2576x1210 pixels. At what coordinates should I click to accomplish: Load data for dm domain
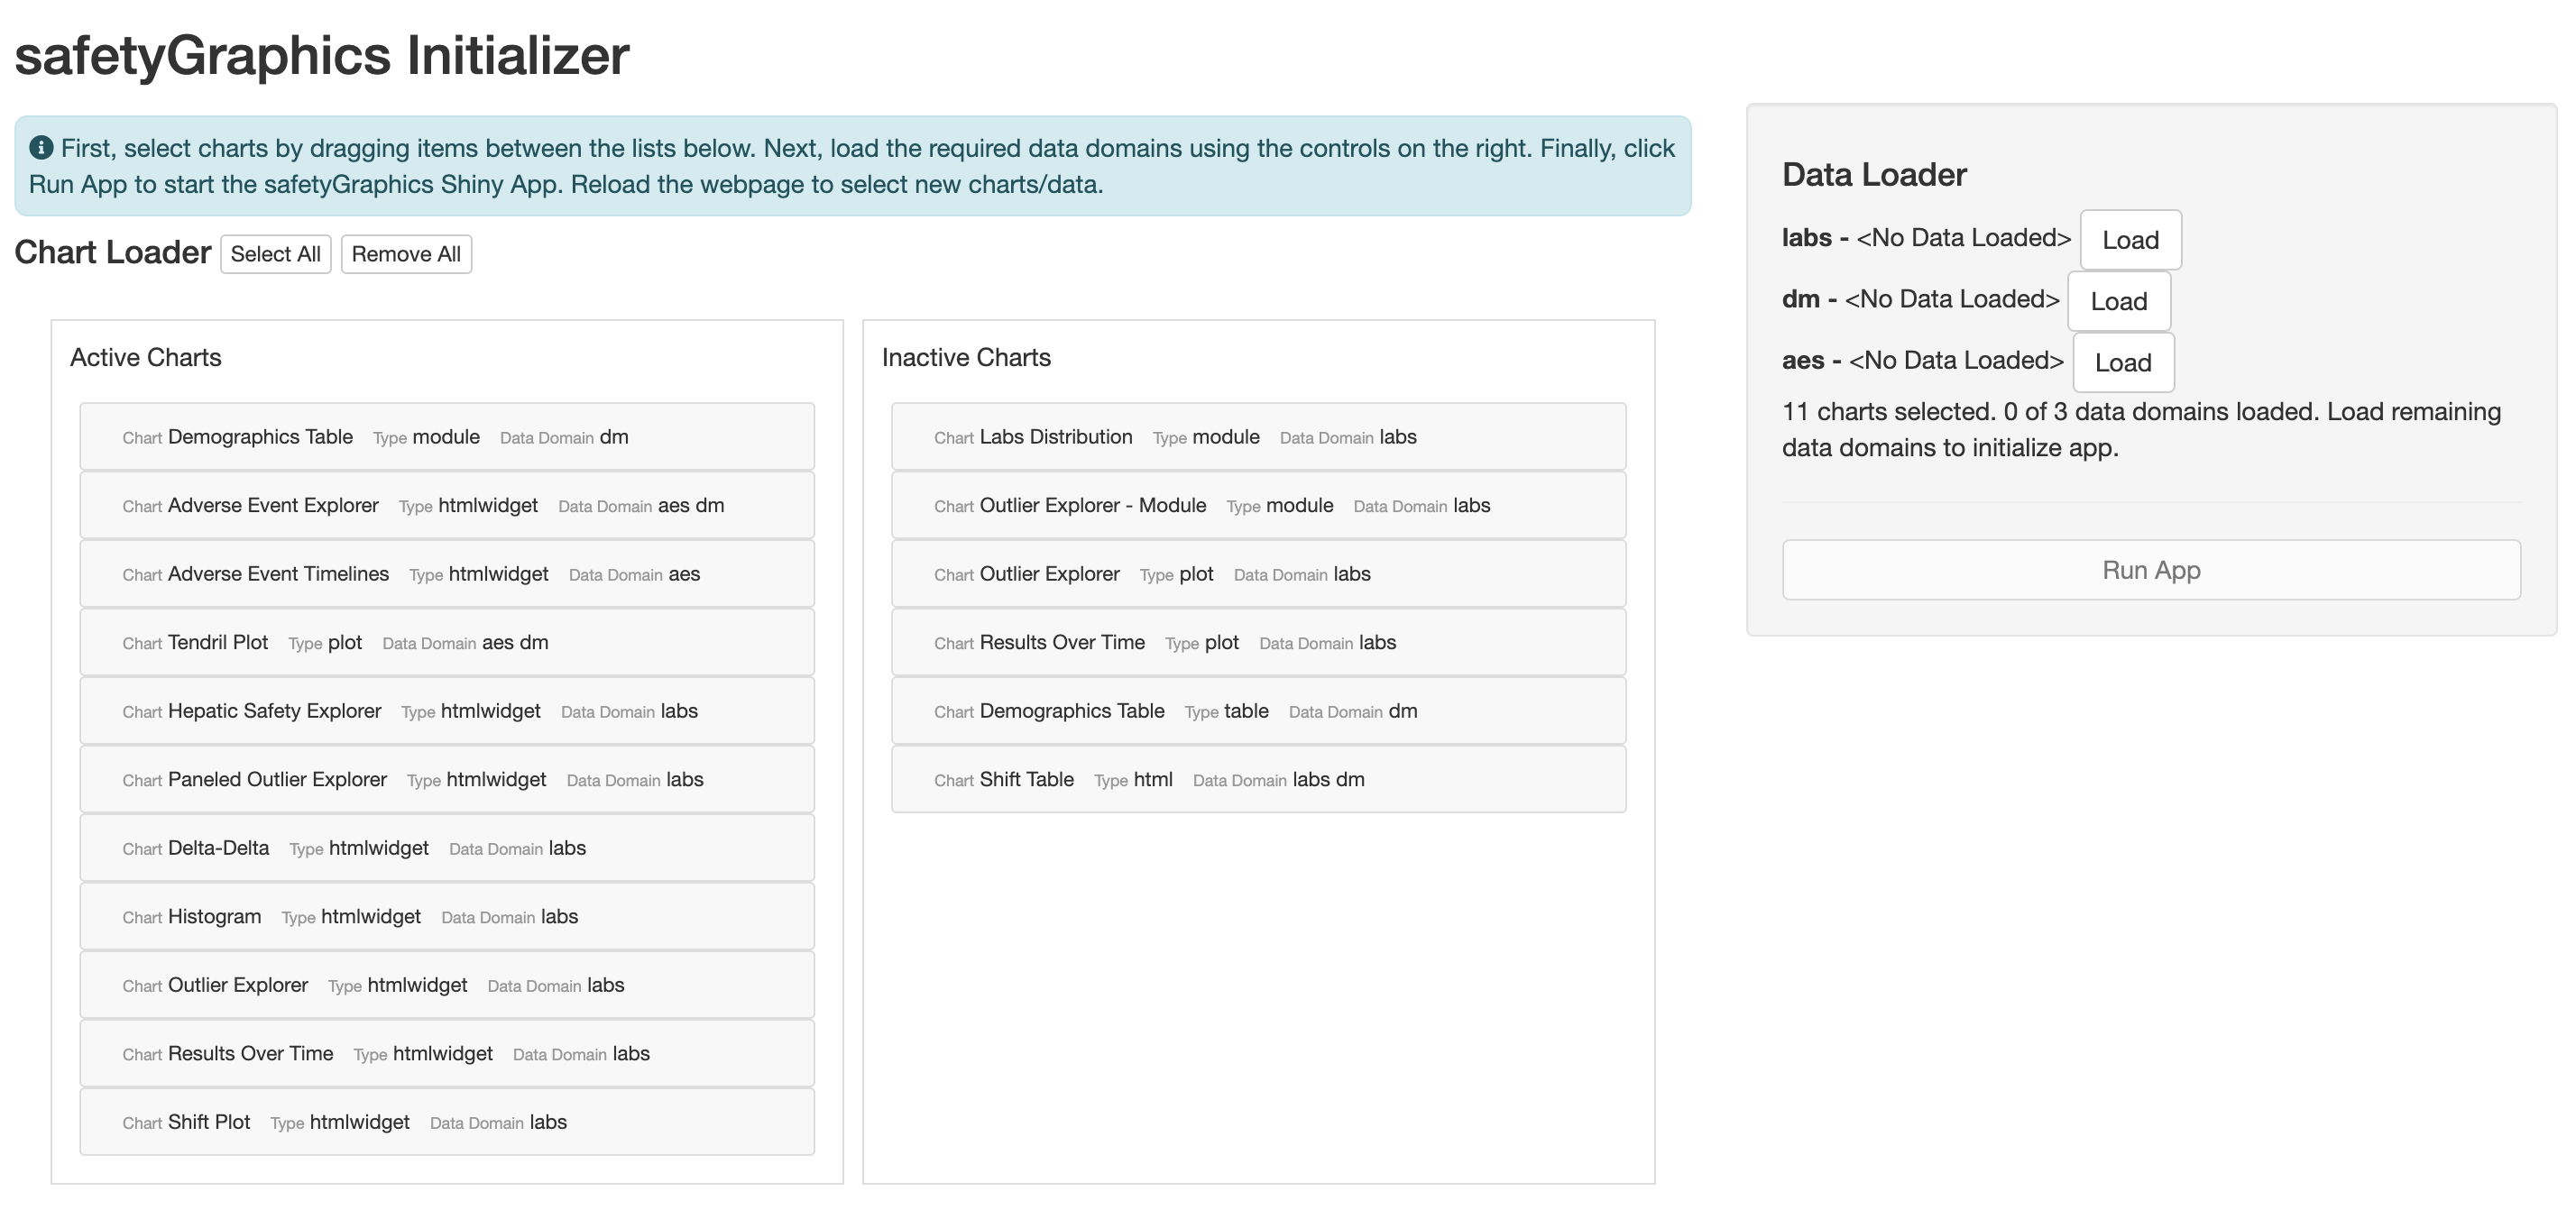point(2118,301)
